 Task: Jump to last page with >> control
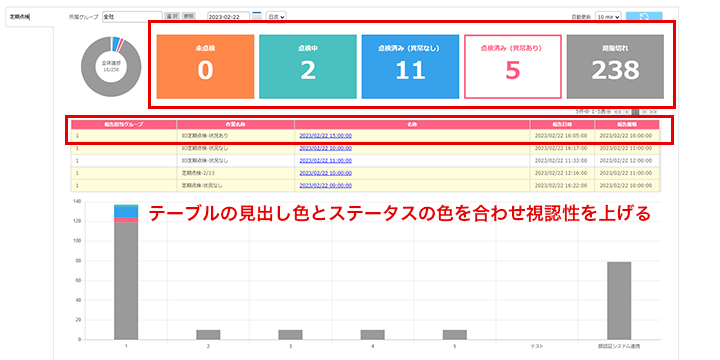[x=653, y=112]
